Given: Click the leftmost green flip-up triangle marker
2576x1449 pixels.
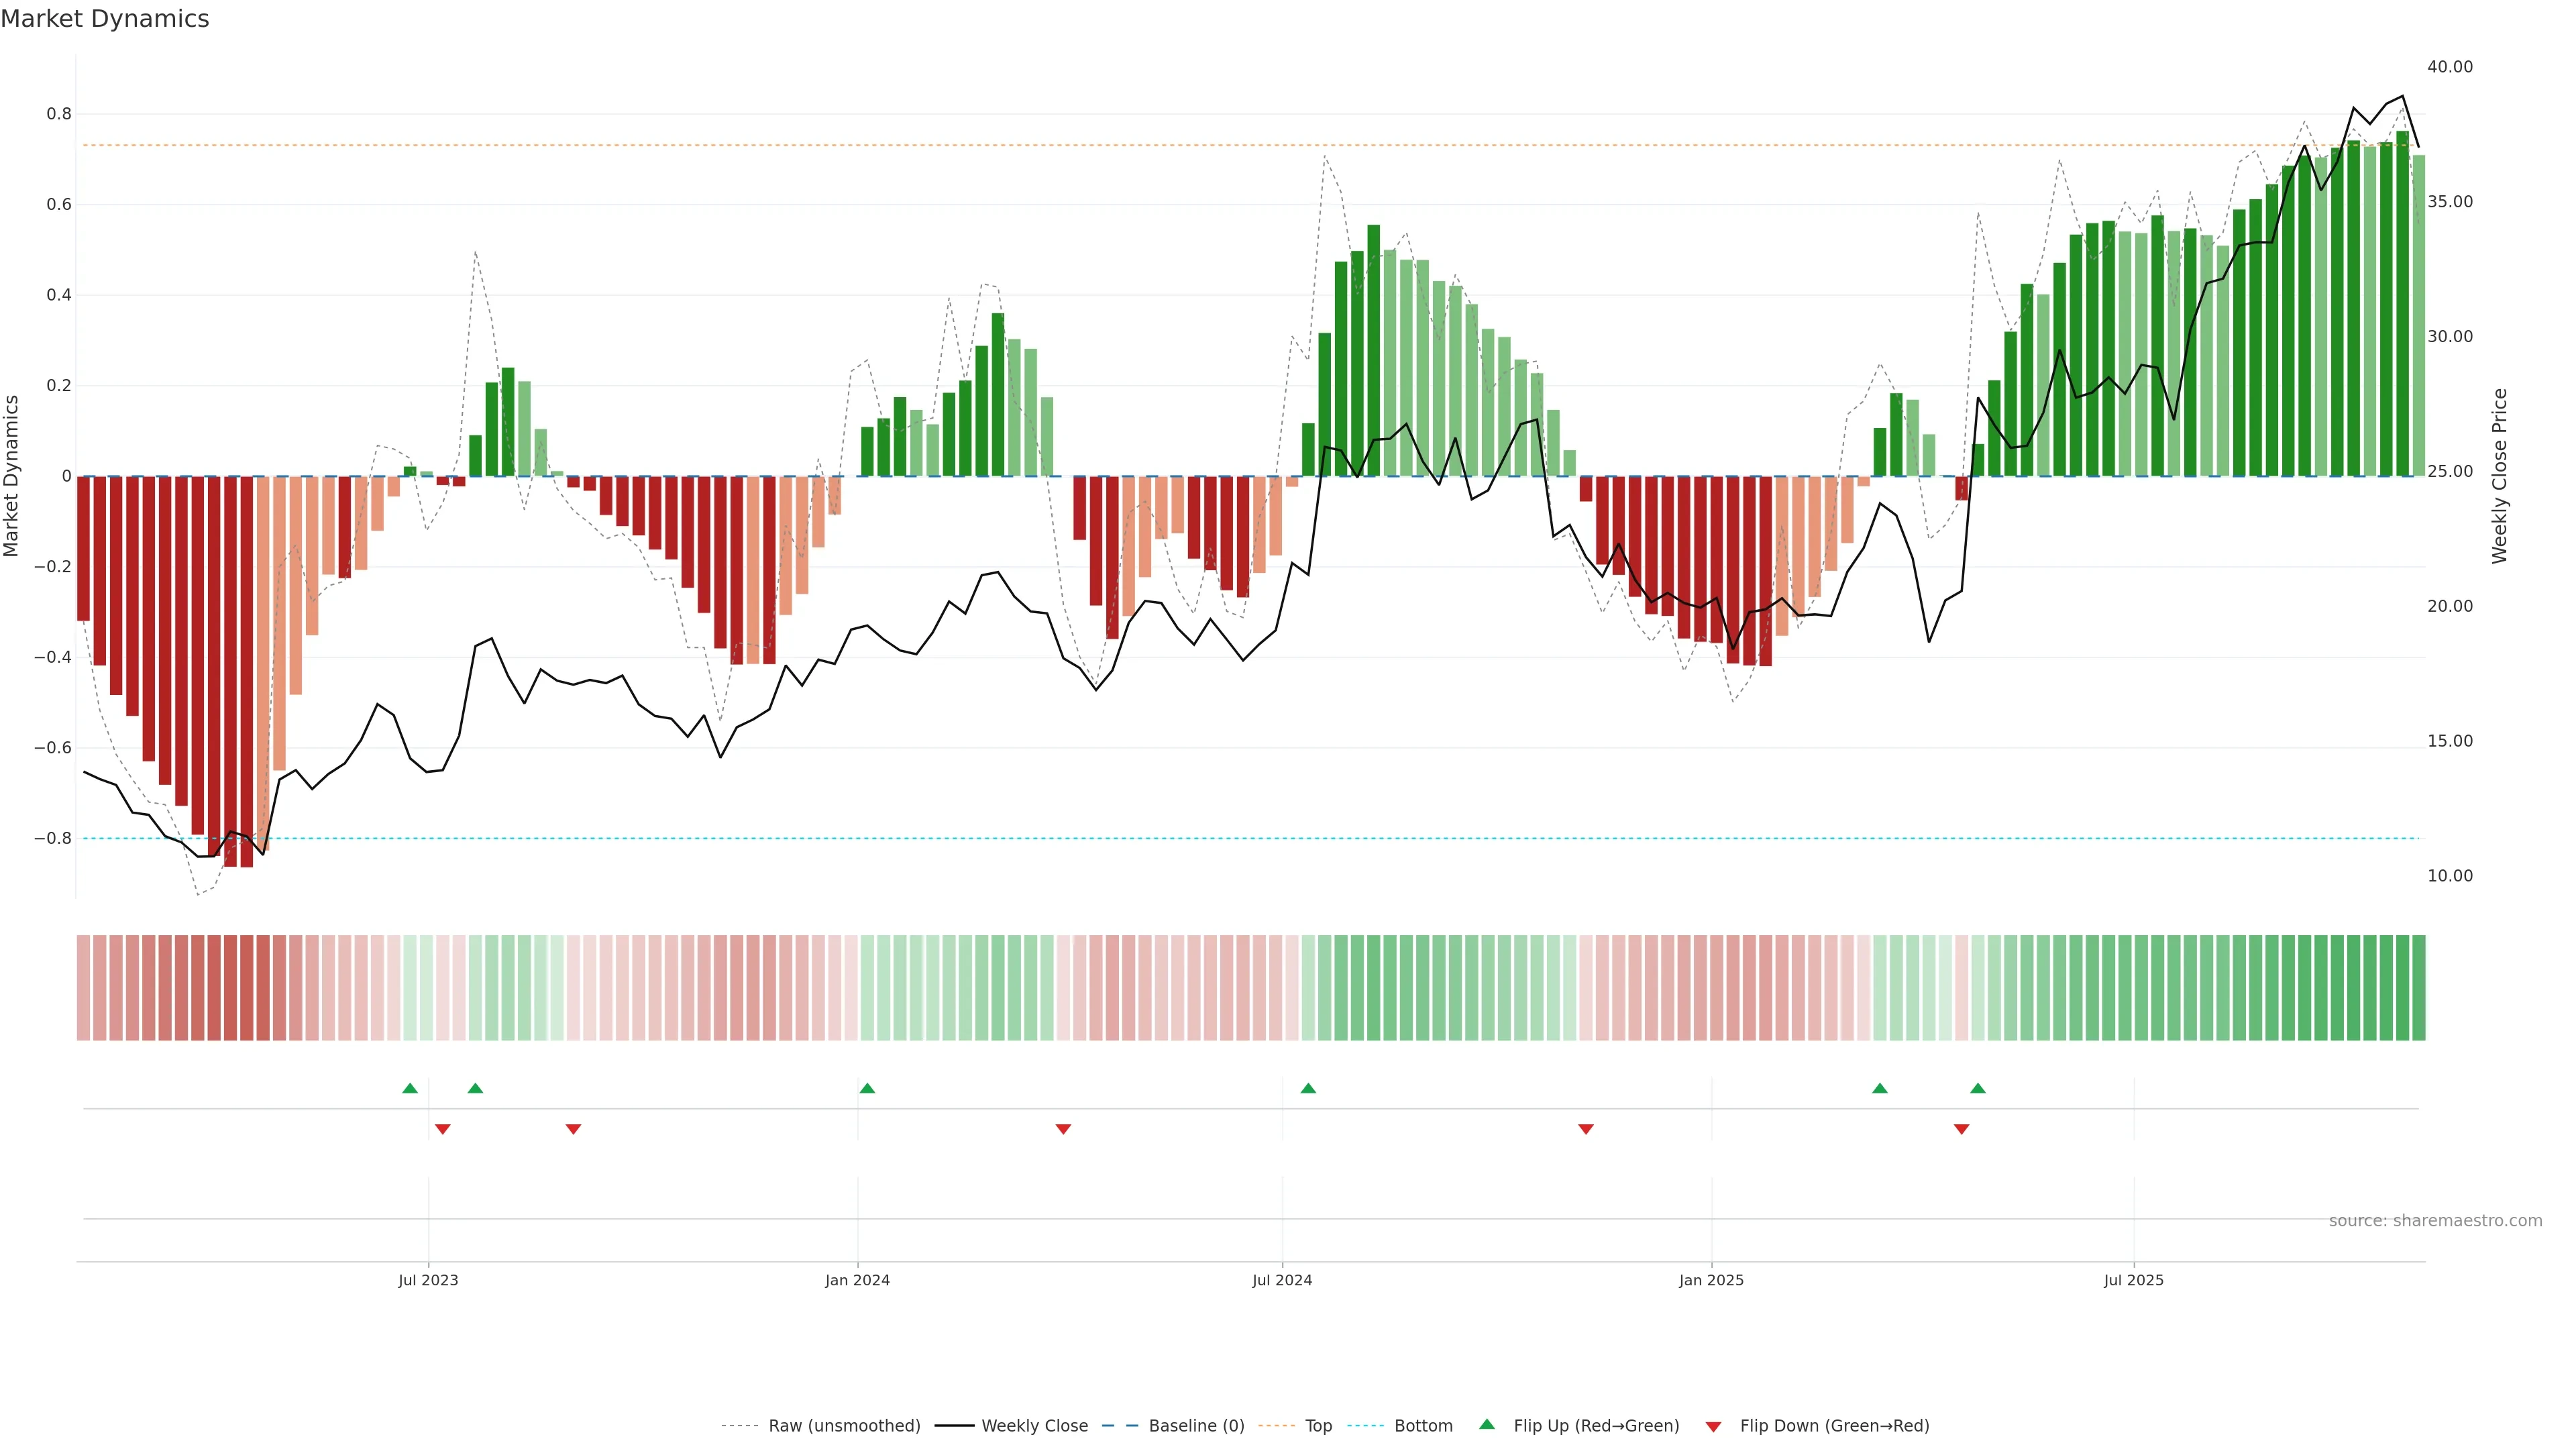Looking at the screenshot, I should pyautogui.click(x=410, y=1088).
